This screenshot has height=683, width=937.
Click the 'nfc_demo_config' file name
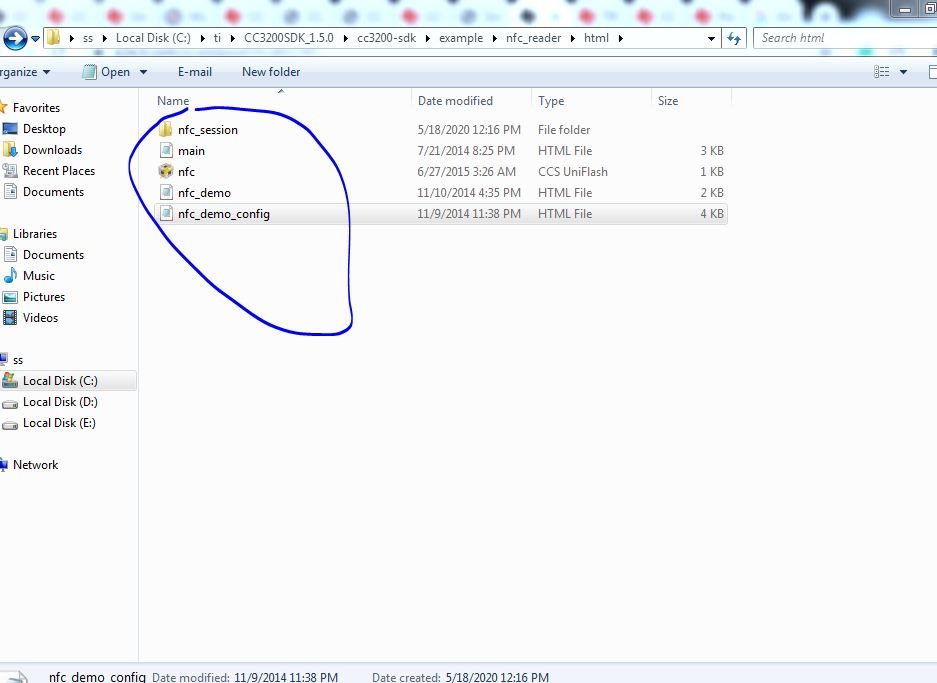point(223,214)
